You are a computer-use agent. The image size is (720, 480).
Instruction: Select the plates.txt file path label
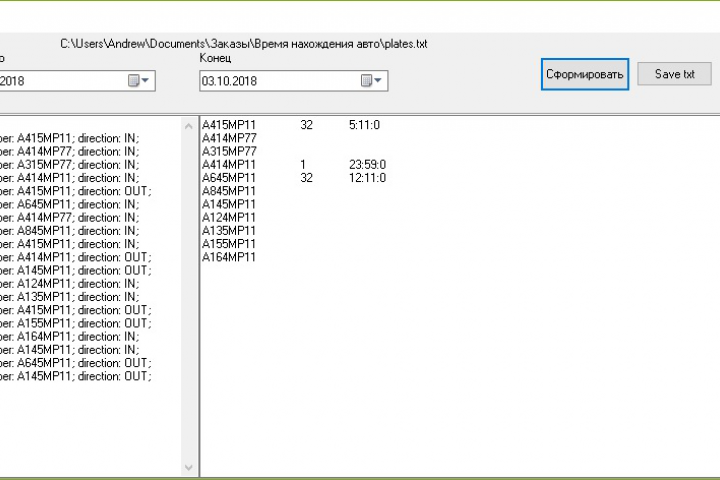click(x=244, y=44)
